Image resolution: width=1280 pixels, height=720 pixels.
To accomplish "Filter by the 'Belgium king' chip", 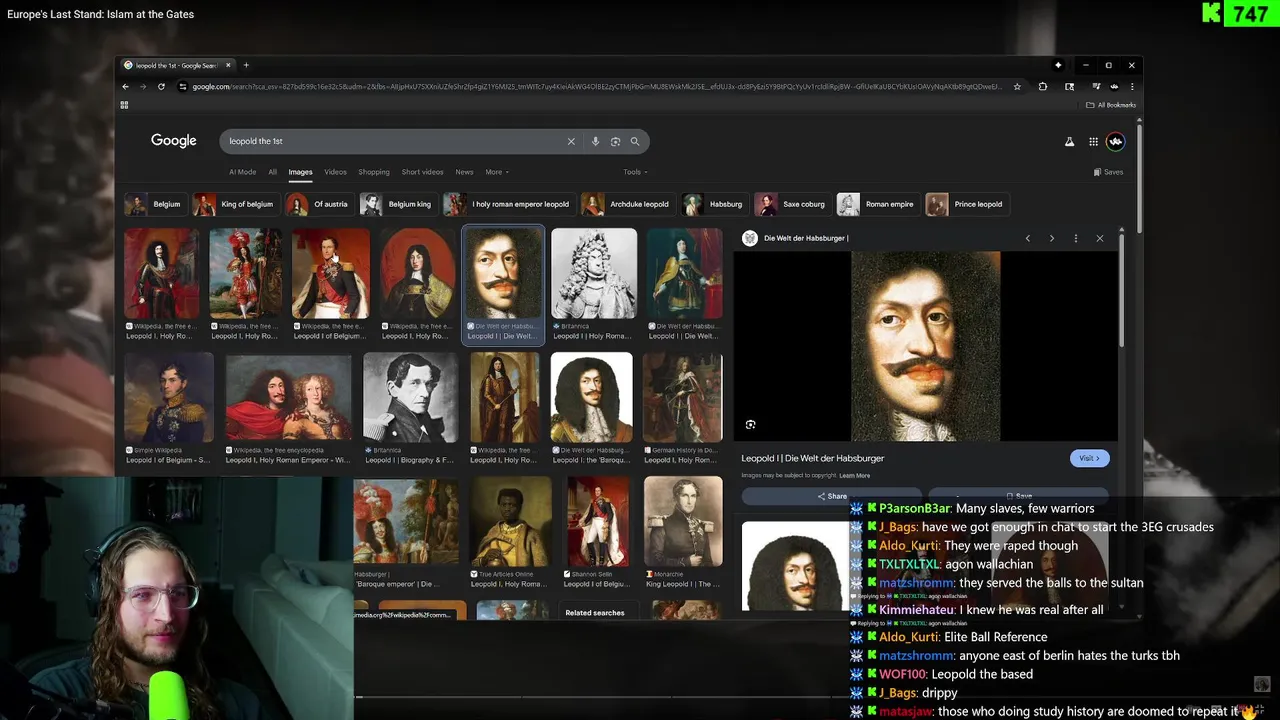I will click(x=397, y=204).
